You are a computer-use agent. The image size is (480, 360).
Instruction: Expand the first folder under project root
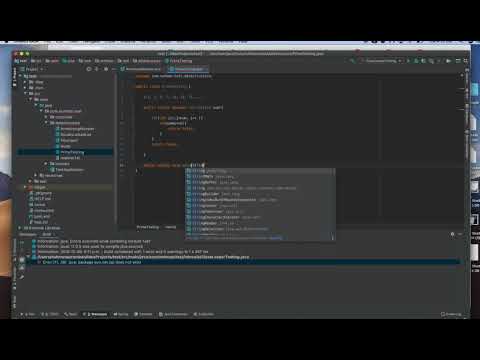click(26, 82)
